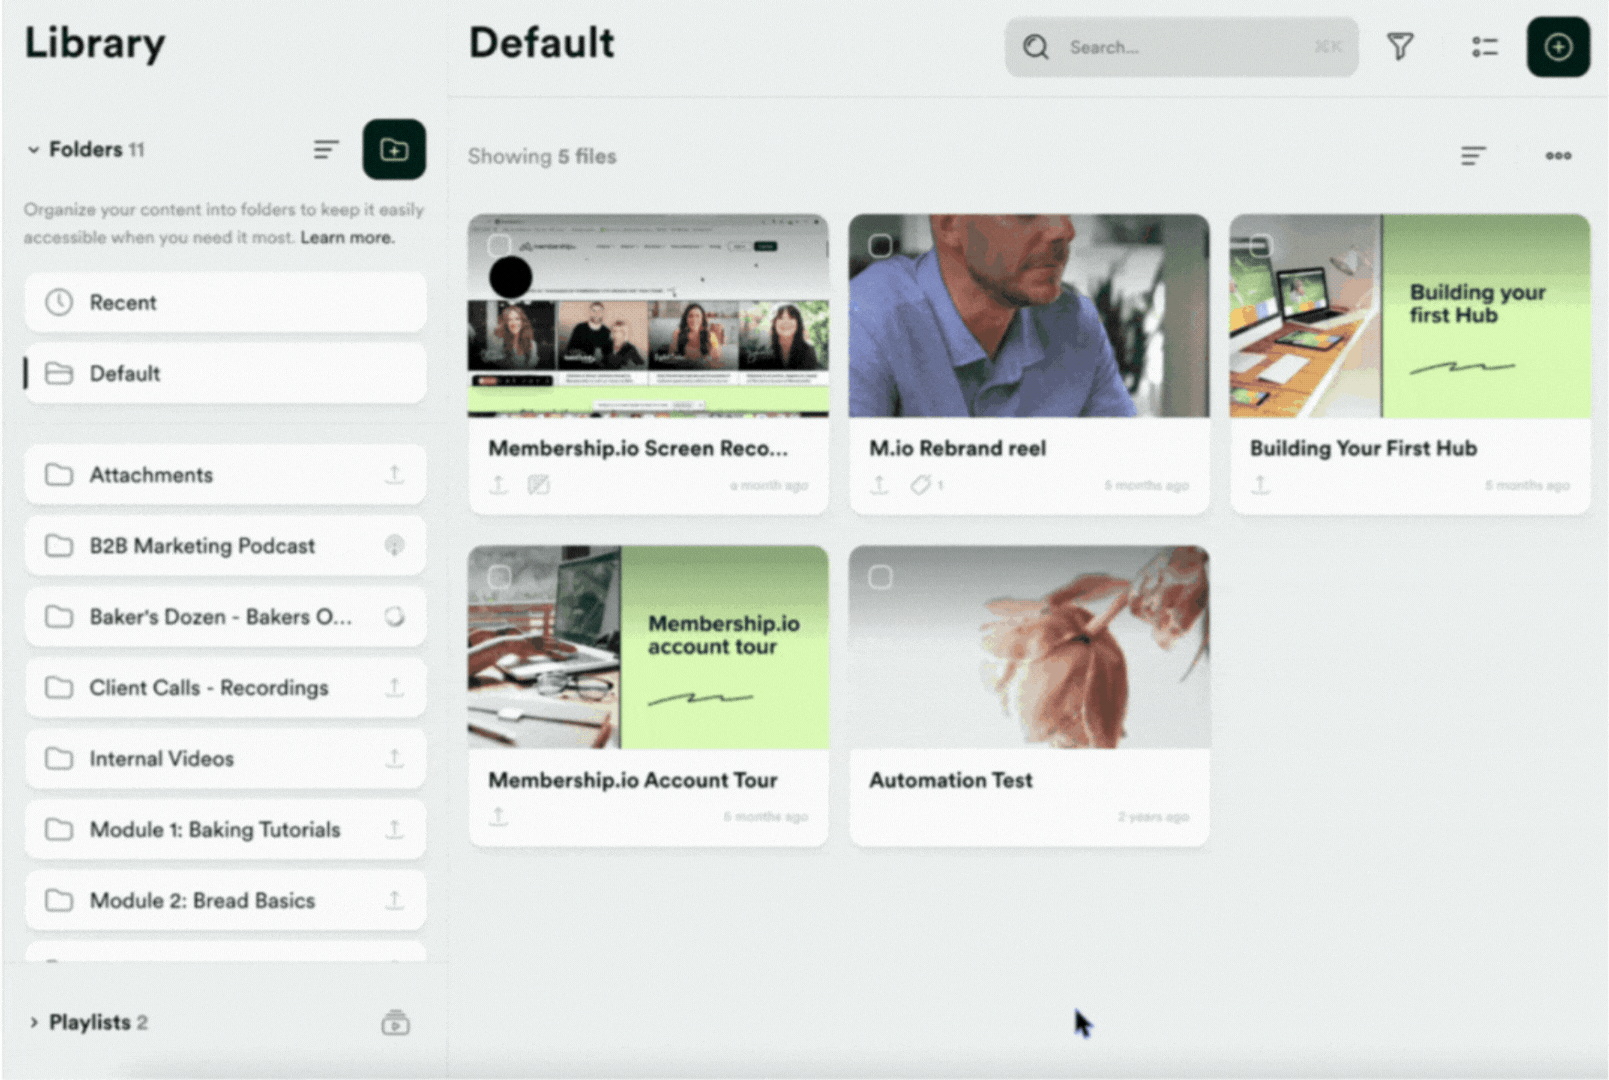This screenshot has height=1080, width=1609.
Task: Sort folders using the sort icon
Action: pos(326,150)
